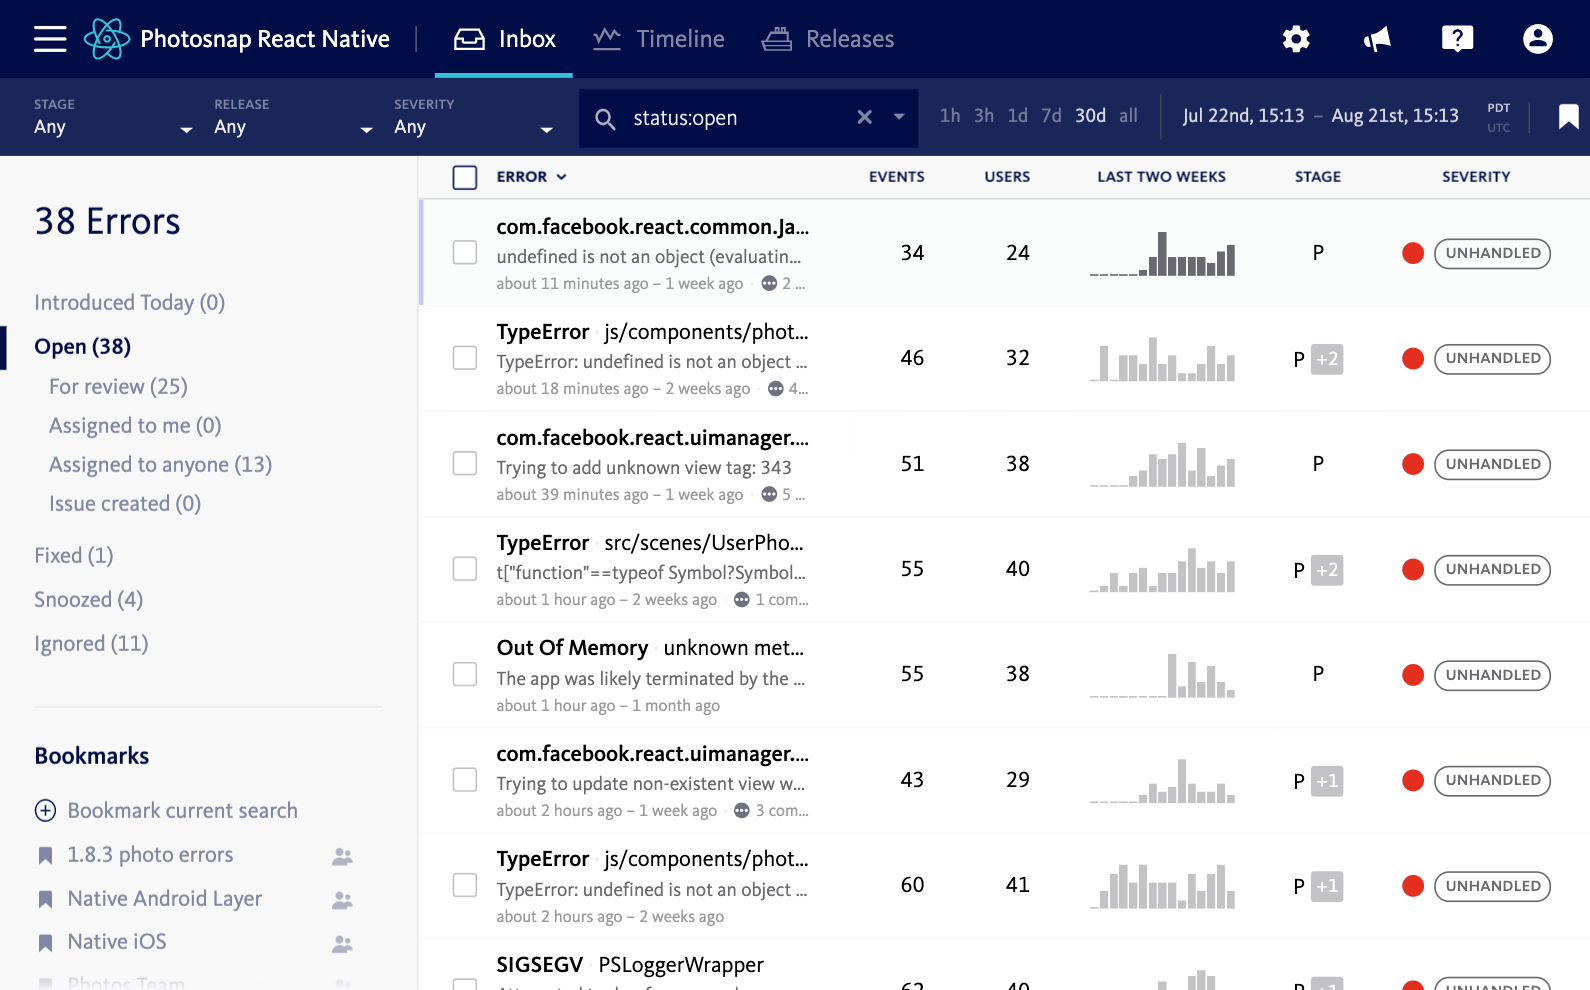Open the Jul 22nd – Aug 21st date range

[x=1320, y=116]
